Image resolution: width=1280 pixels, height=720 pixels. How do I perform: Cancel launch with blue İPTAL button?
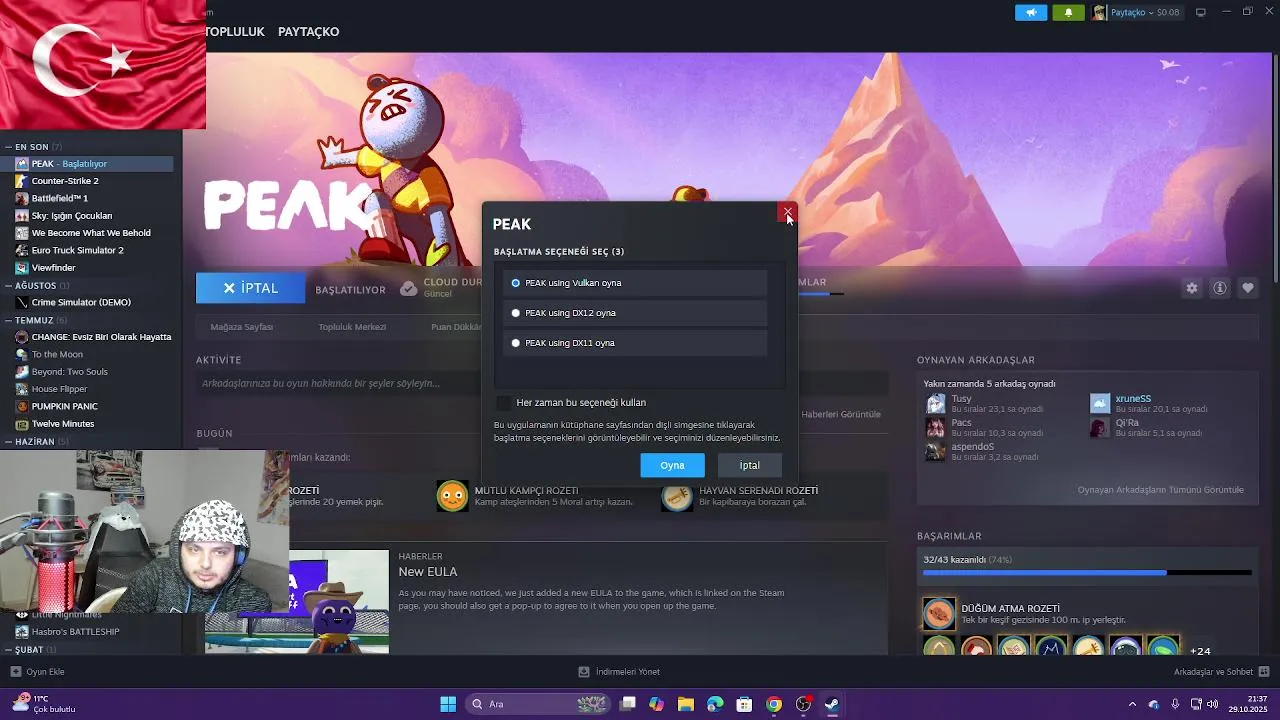250,288
